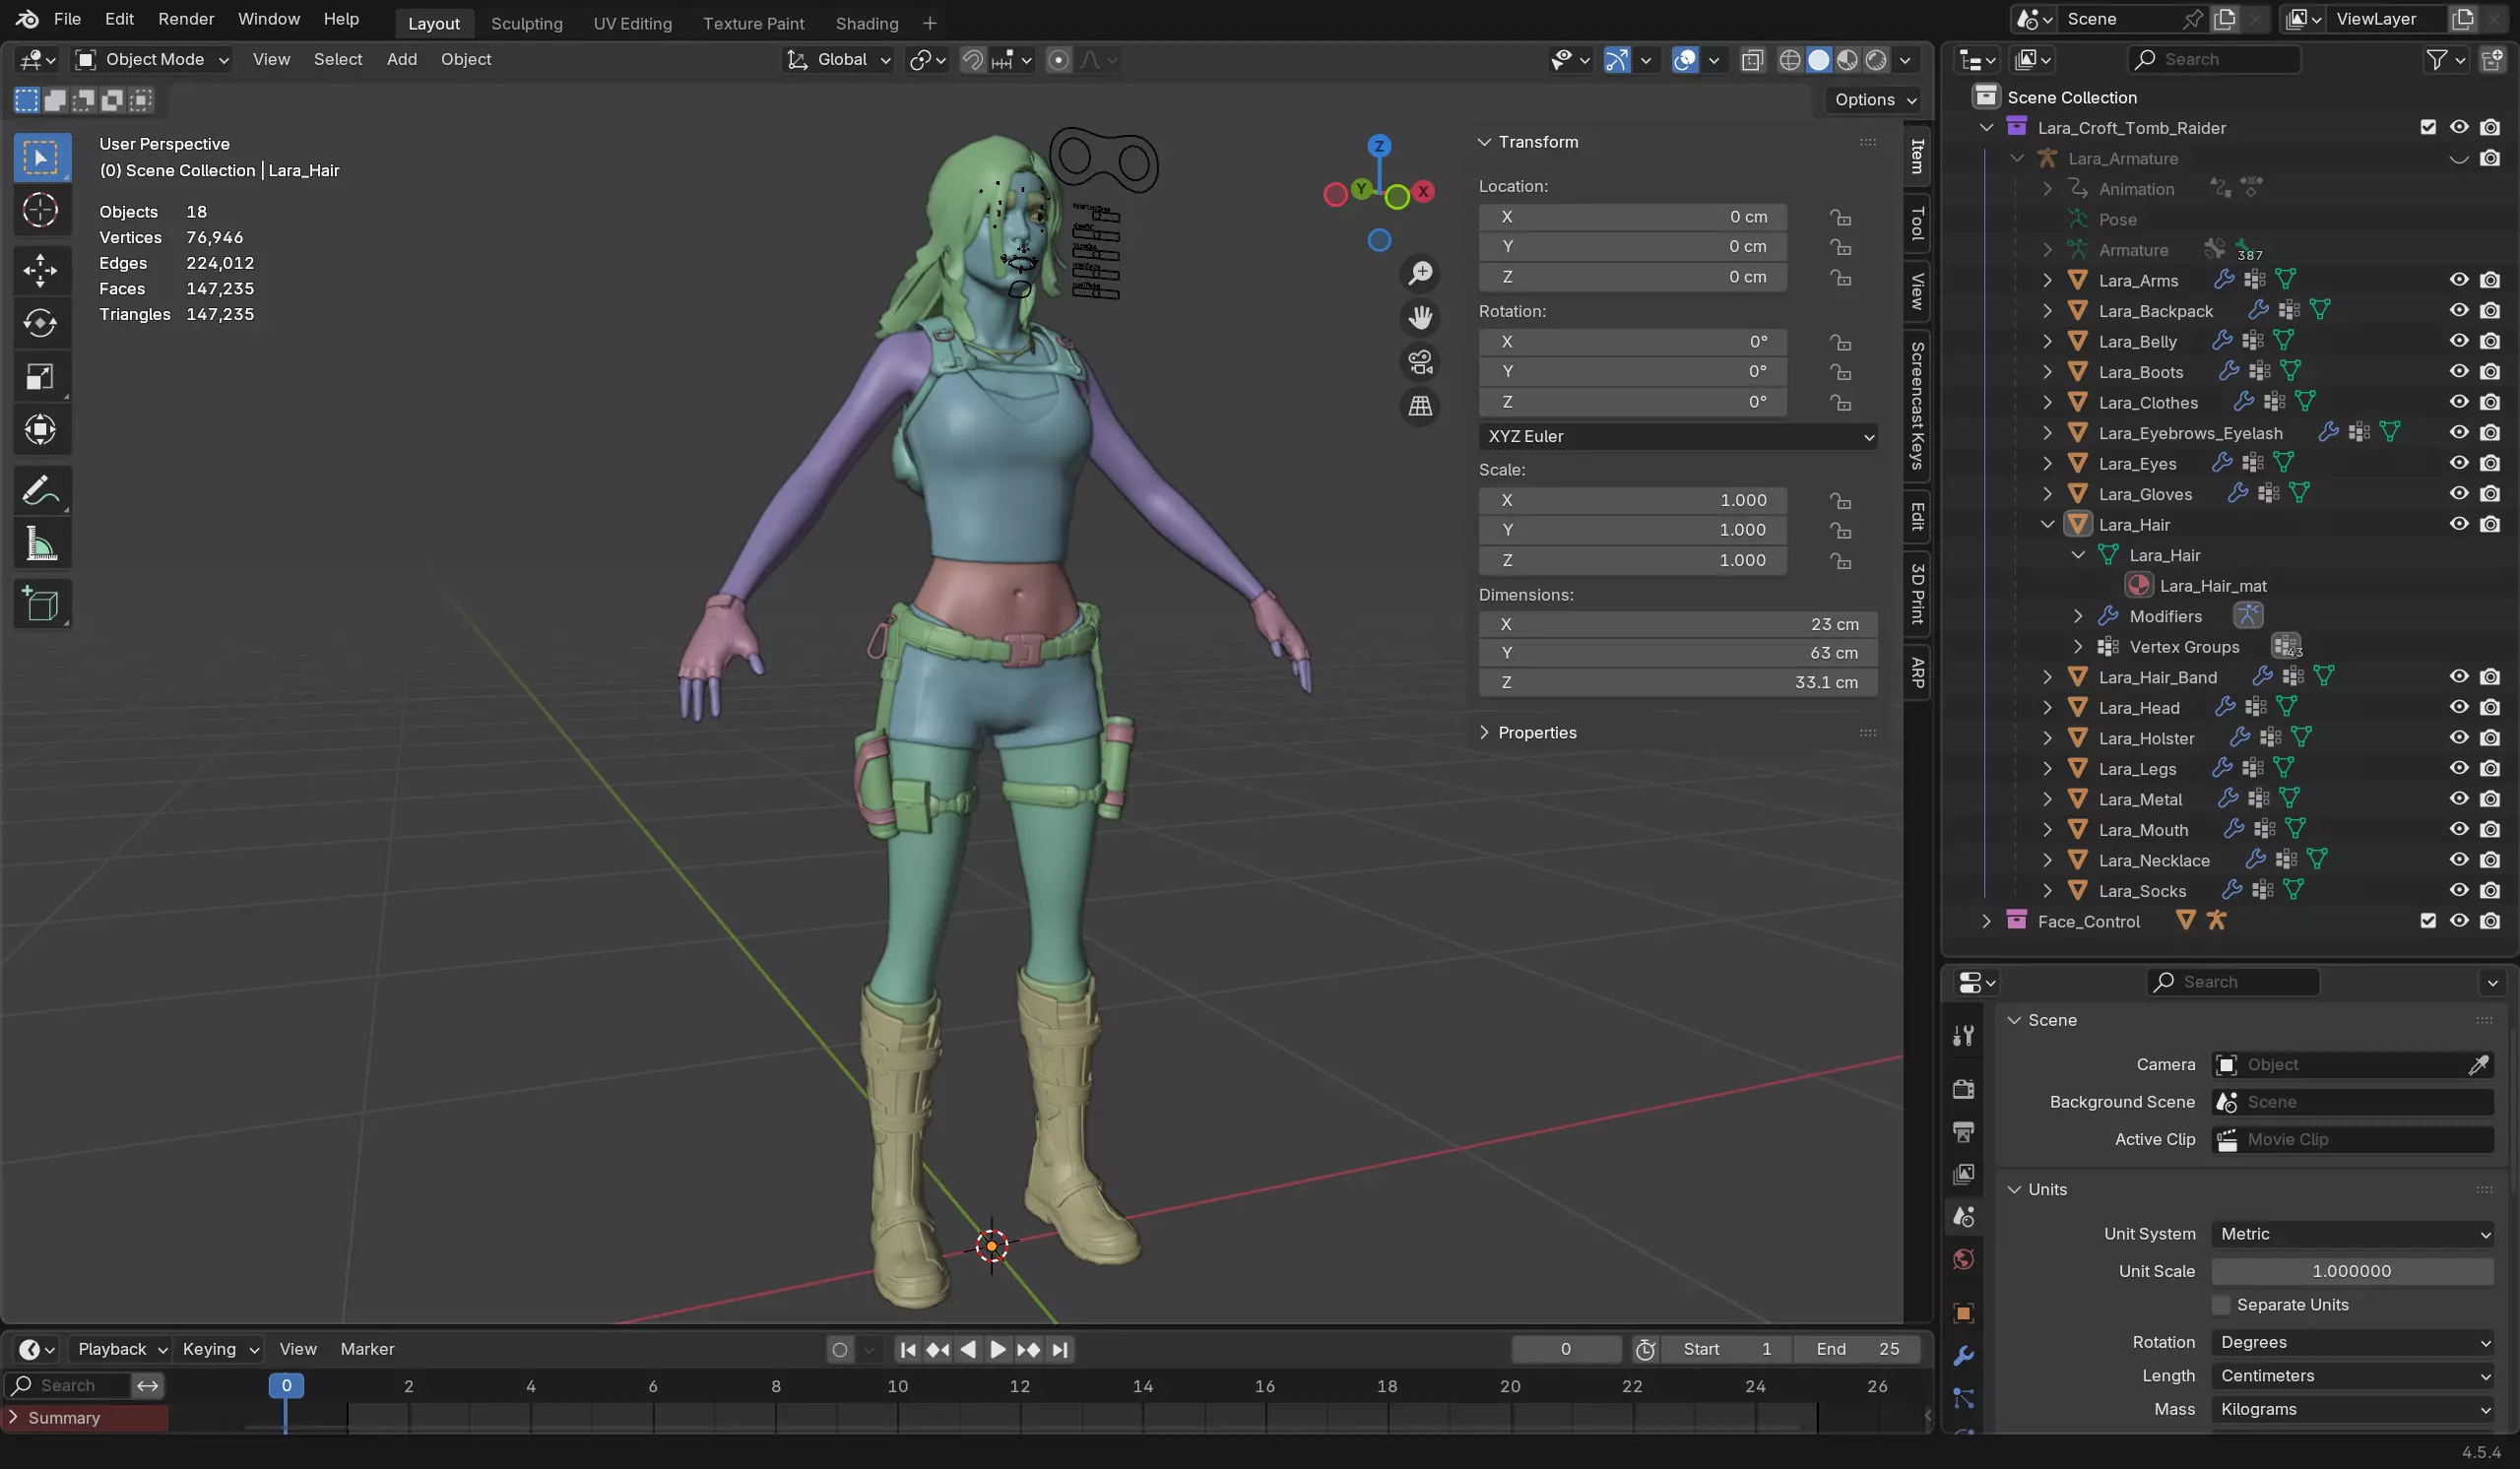The height and width of the screenshot is (1469, 2520).
Task: Play the animation forward
Action: tap(997, 1350)
